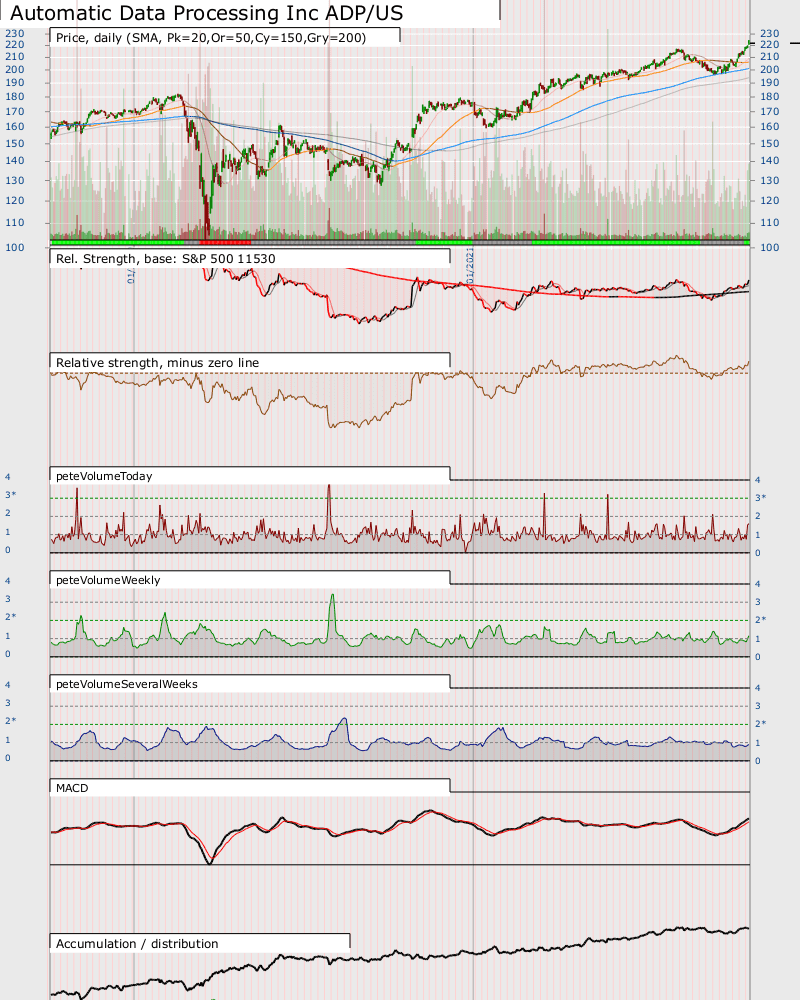Click 160 on the right price axis
The width and height of the screenshot is (800, 1000).
point(769,126)
